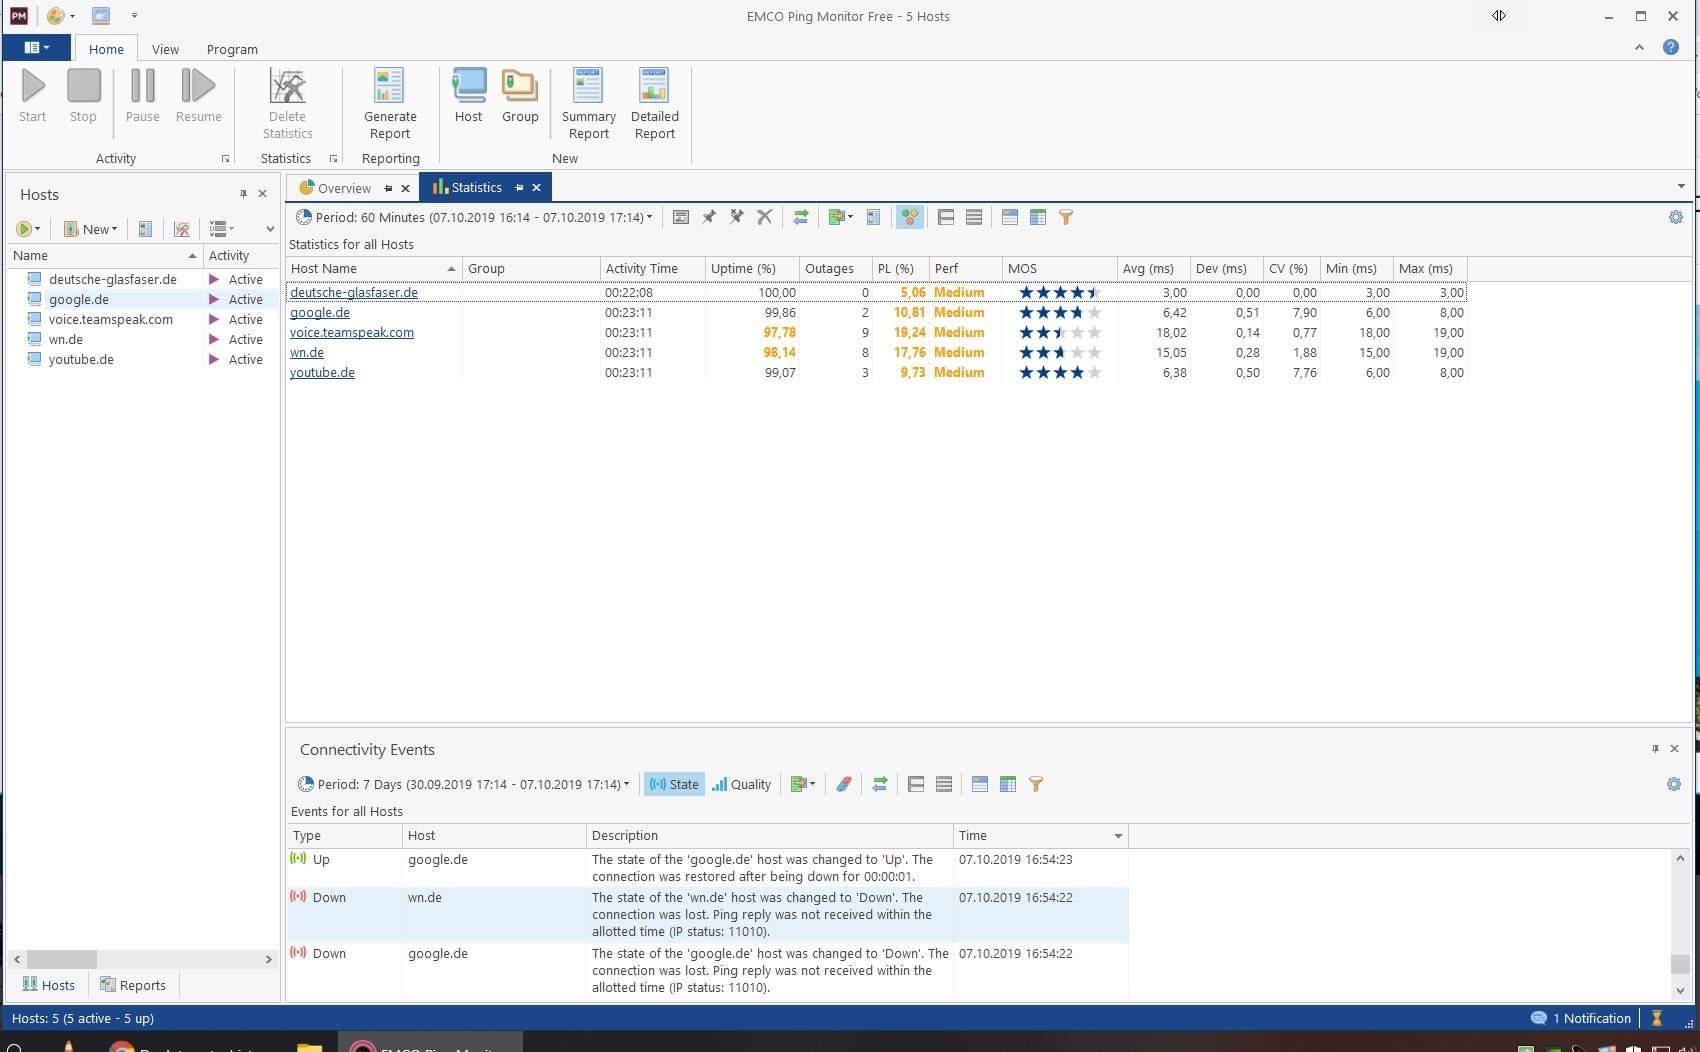Select voice.teamspeak.com in Hosts list
The image size is (1700, 1052).
point(111,320)
